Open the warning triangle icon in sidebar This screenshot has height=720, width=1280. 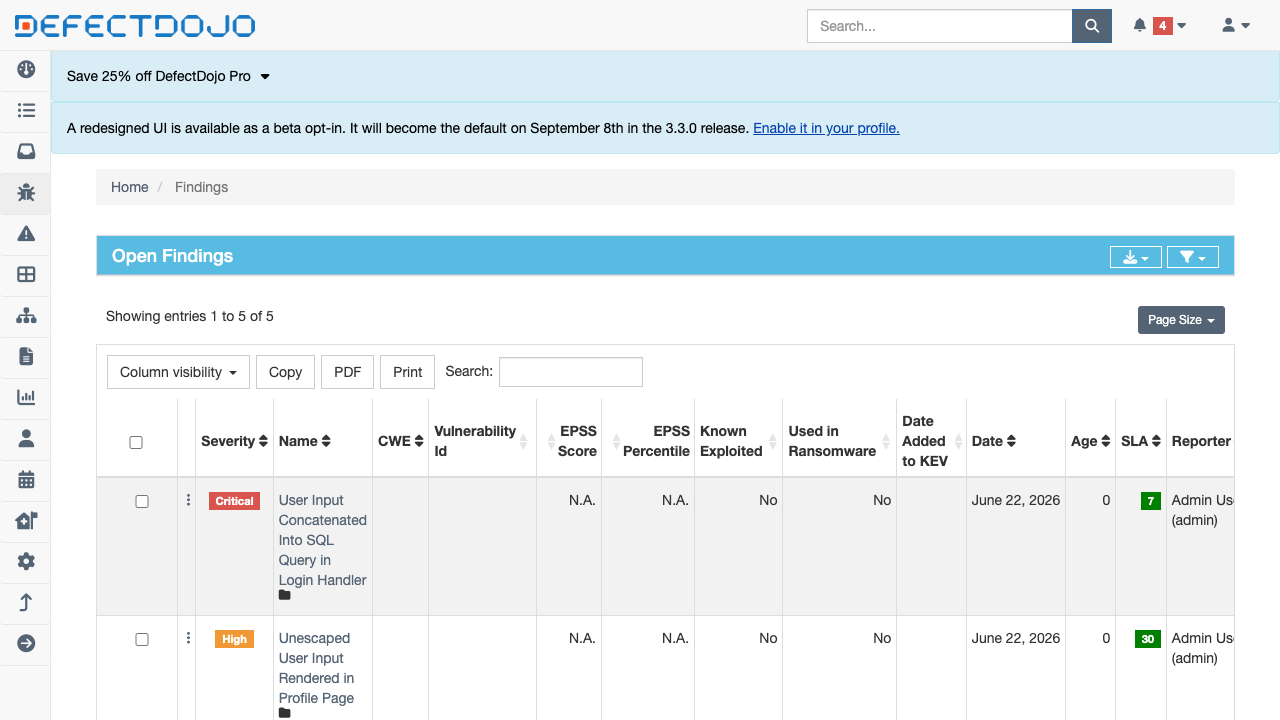click(26, 233)
